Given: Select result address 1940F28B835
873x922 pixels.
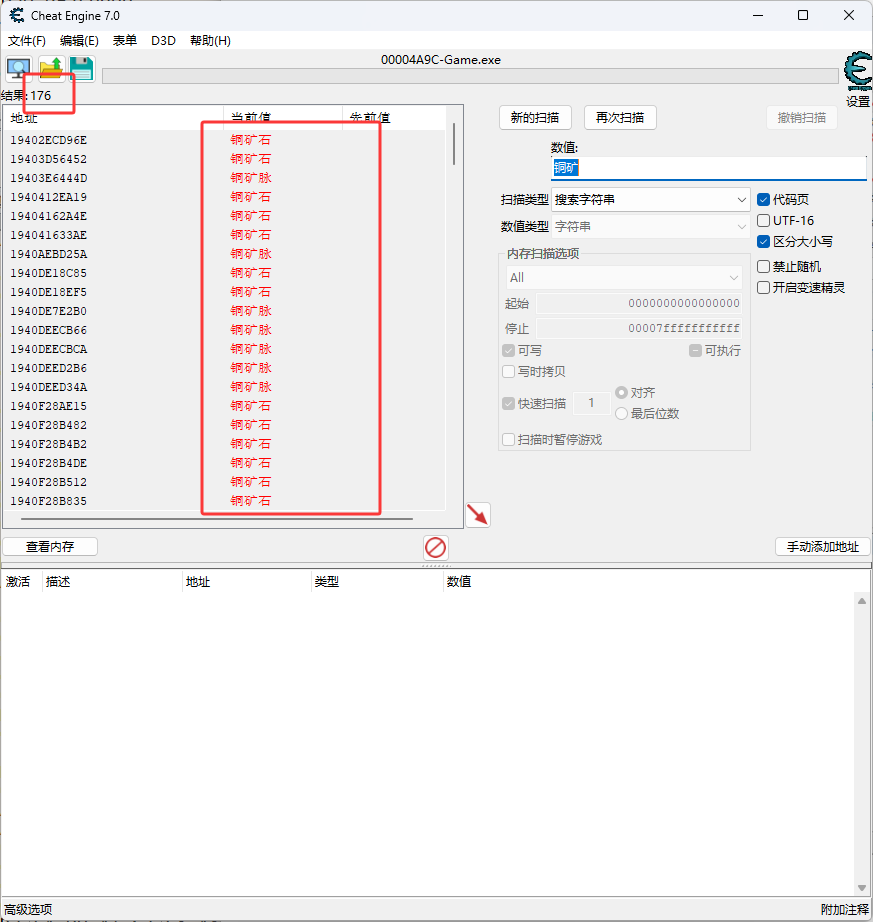Looking at the screenshot, I should pos(48,501).
